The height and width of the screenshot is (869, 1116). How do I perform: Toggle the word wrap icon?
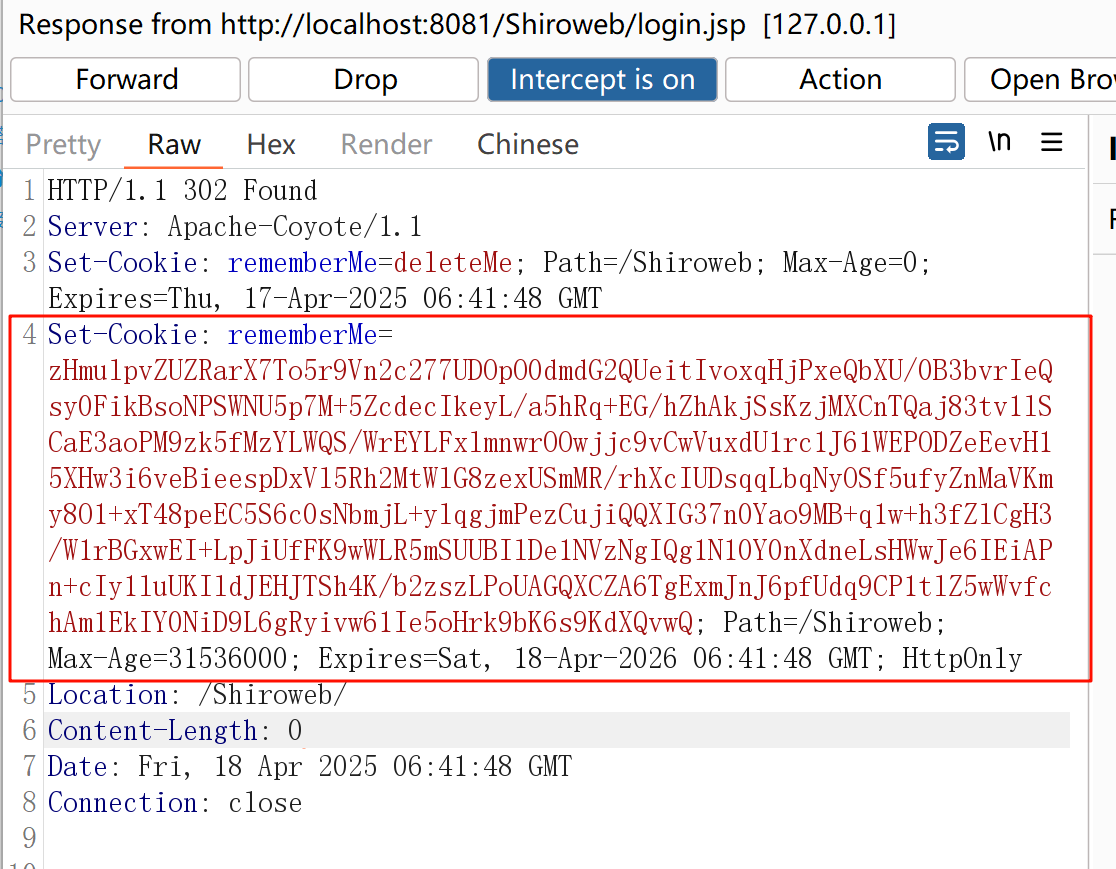[946, 142]
